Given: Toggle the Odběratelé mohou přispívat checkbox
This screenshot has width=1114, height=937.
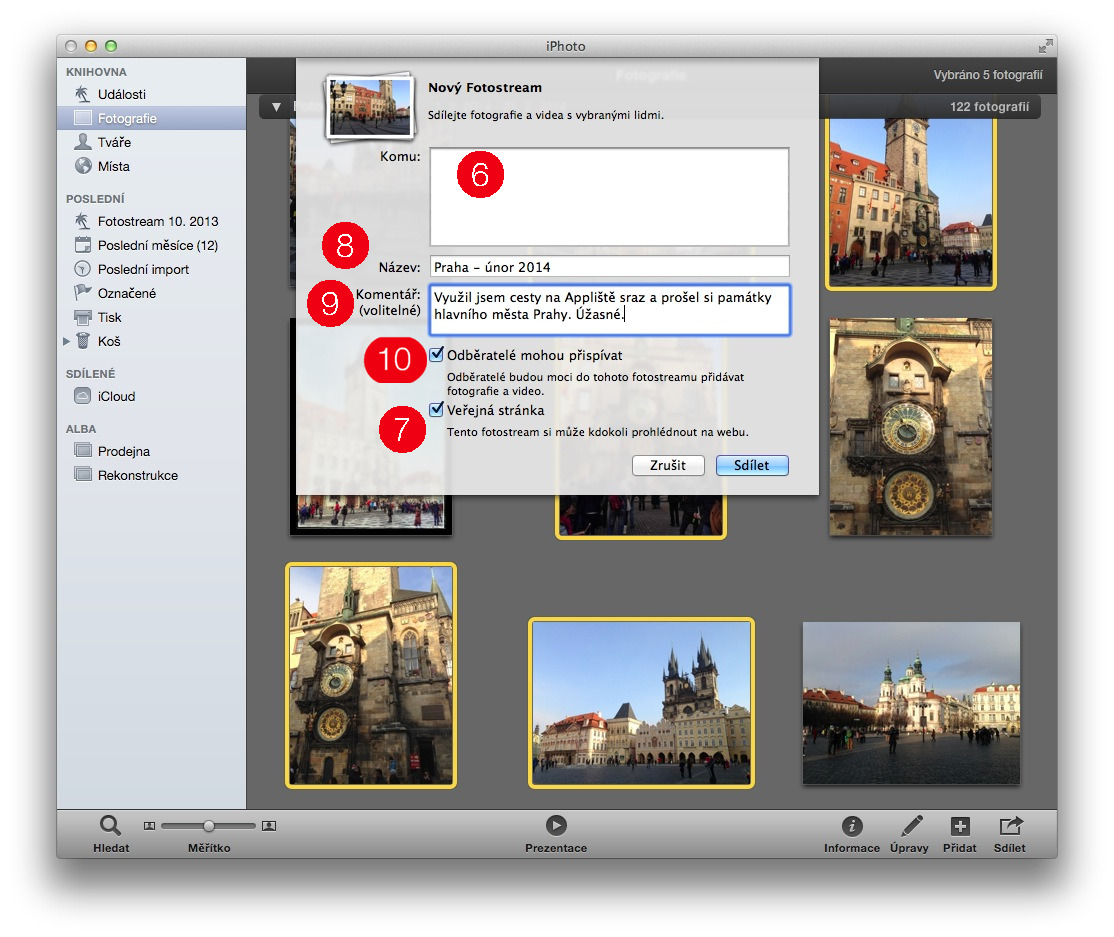Looking at the screenshot, I should pos(437,355).
